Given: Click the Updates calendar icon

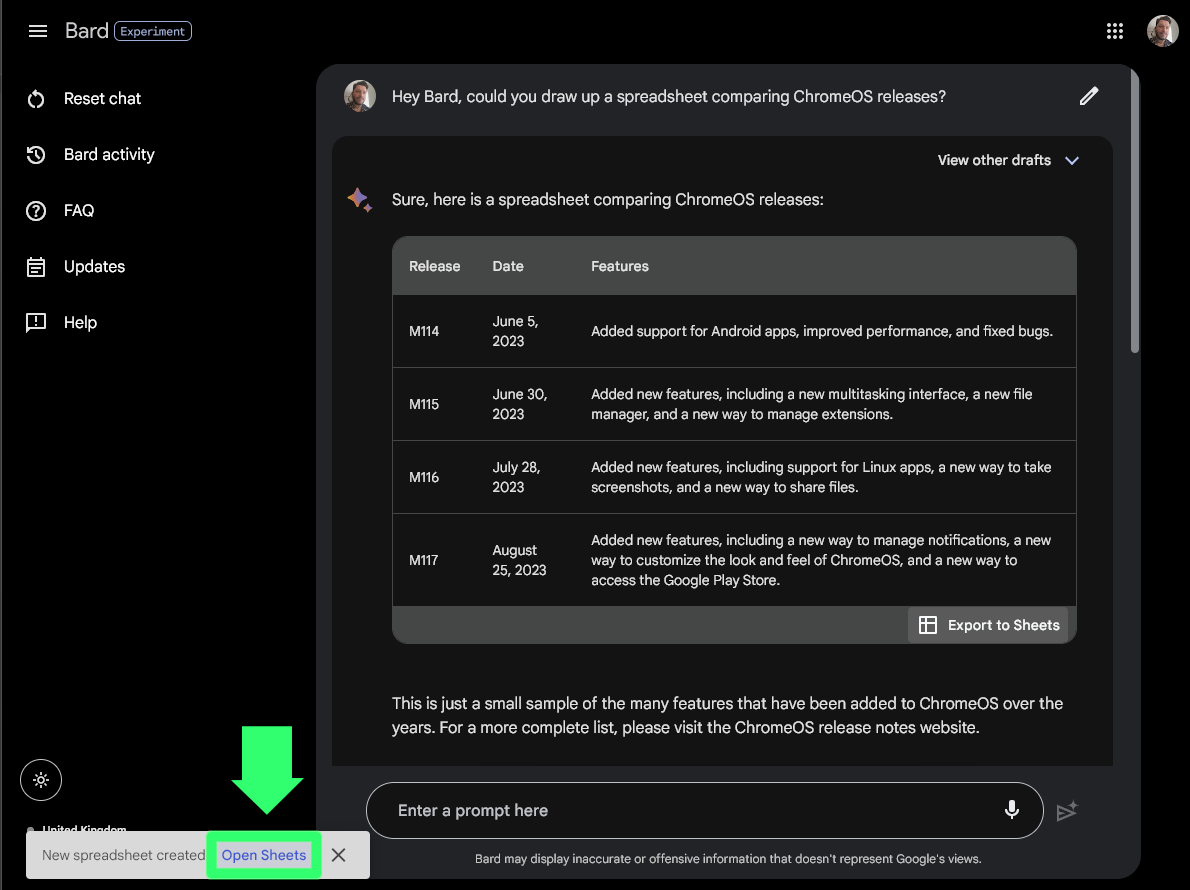Looking at the screenshot, I should point(36,266).
